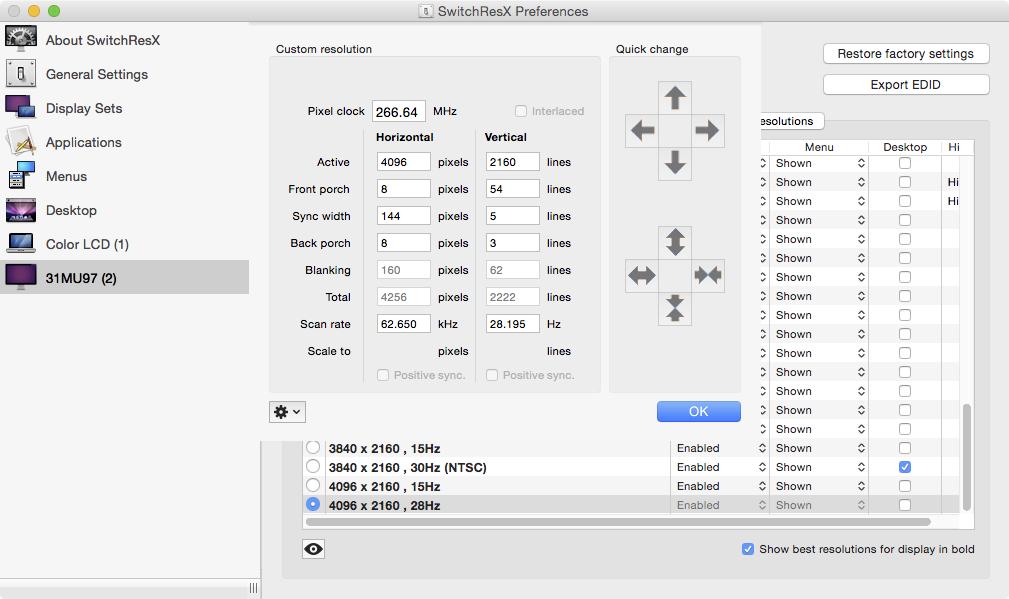Open Enabled dropdown for 4096 x 2160 15Hz
The height and width of the screenshot is (599, 1009).
pyautogui.click(x=721, y=486)
